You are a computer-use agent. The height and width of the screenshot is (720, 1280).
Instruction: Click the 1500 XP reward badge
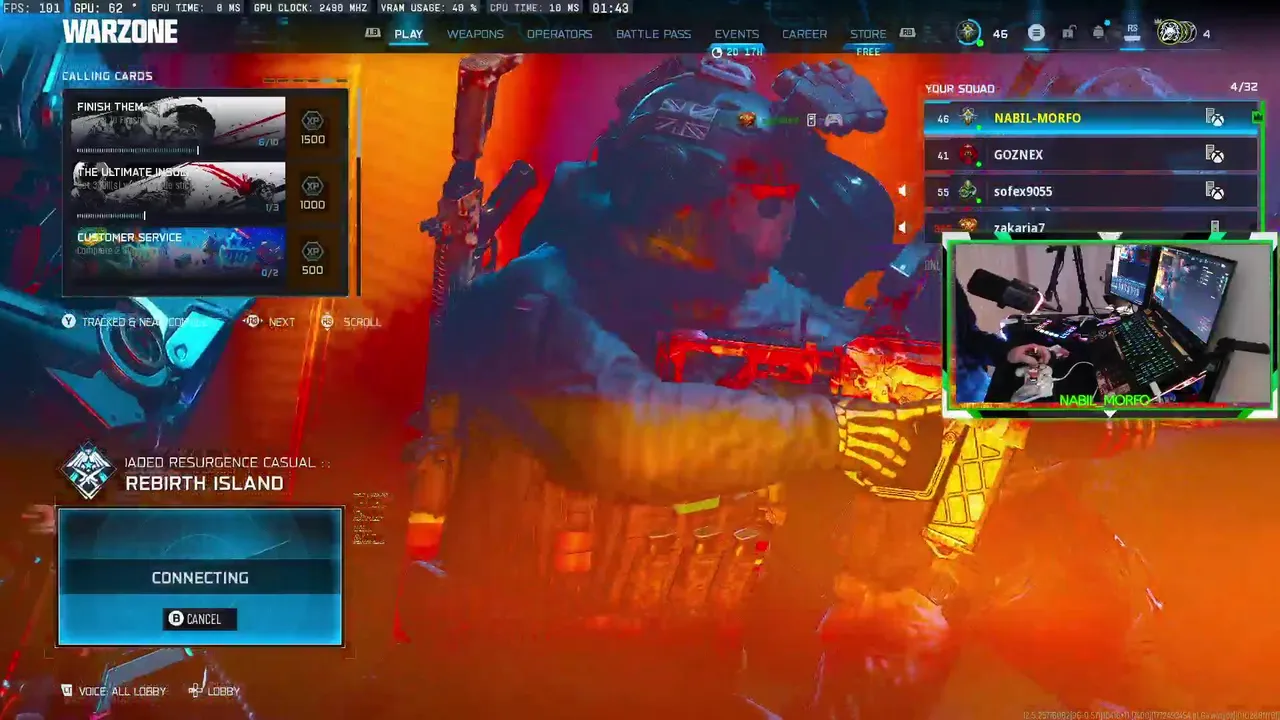[312, 127]
